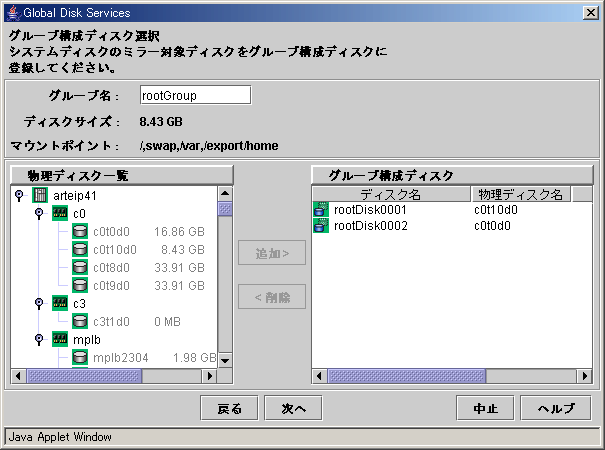Click the arteip41 host node icon
The width and height of the screenshot is (605, 450).
40,195
